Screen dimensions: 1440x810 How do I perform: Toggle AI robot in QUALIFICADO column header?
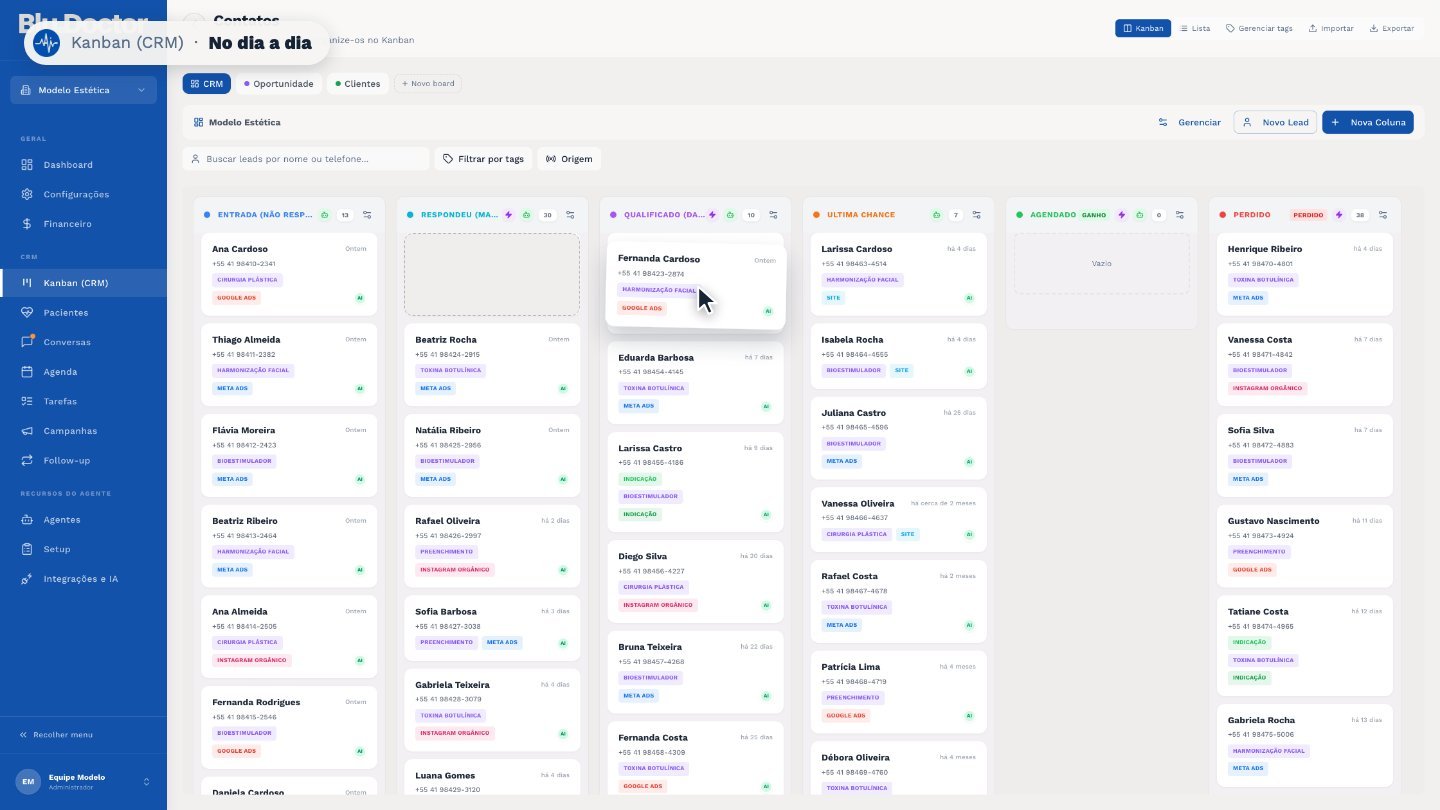[730, 215]
